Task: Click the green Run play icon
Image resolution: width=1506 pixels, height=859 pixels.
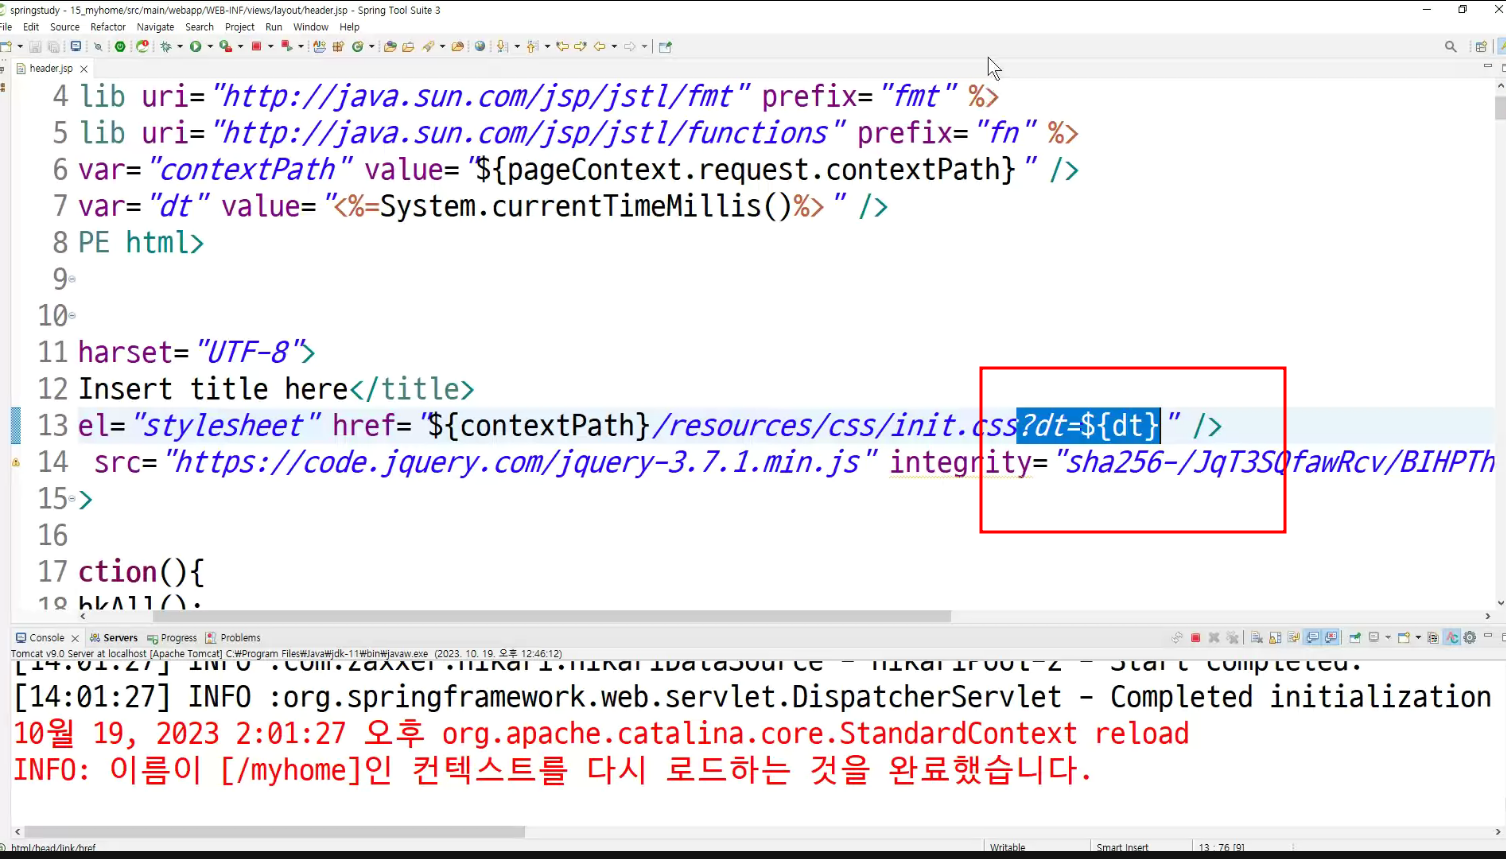Action: (195, 46)
